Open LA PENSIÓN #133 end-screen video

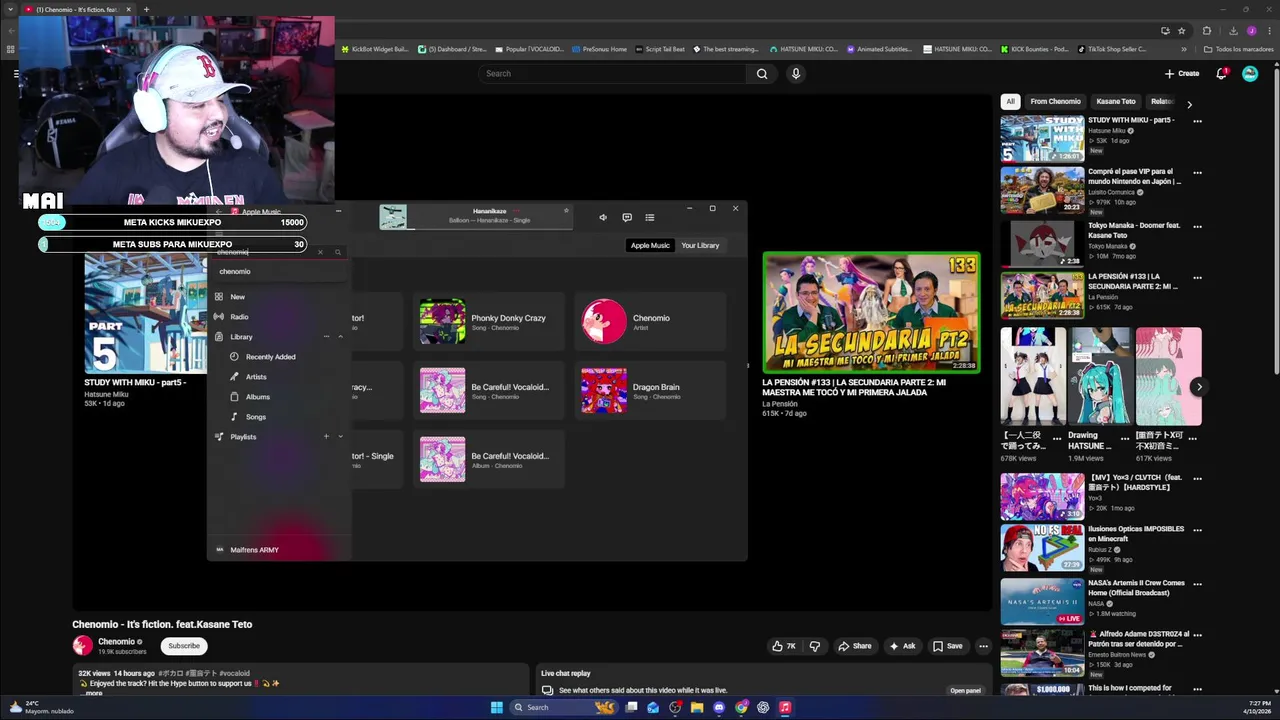(x=871, y=312)
